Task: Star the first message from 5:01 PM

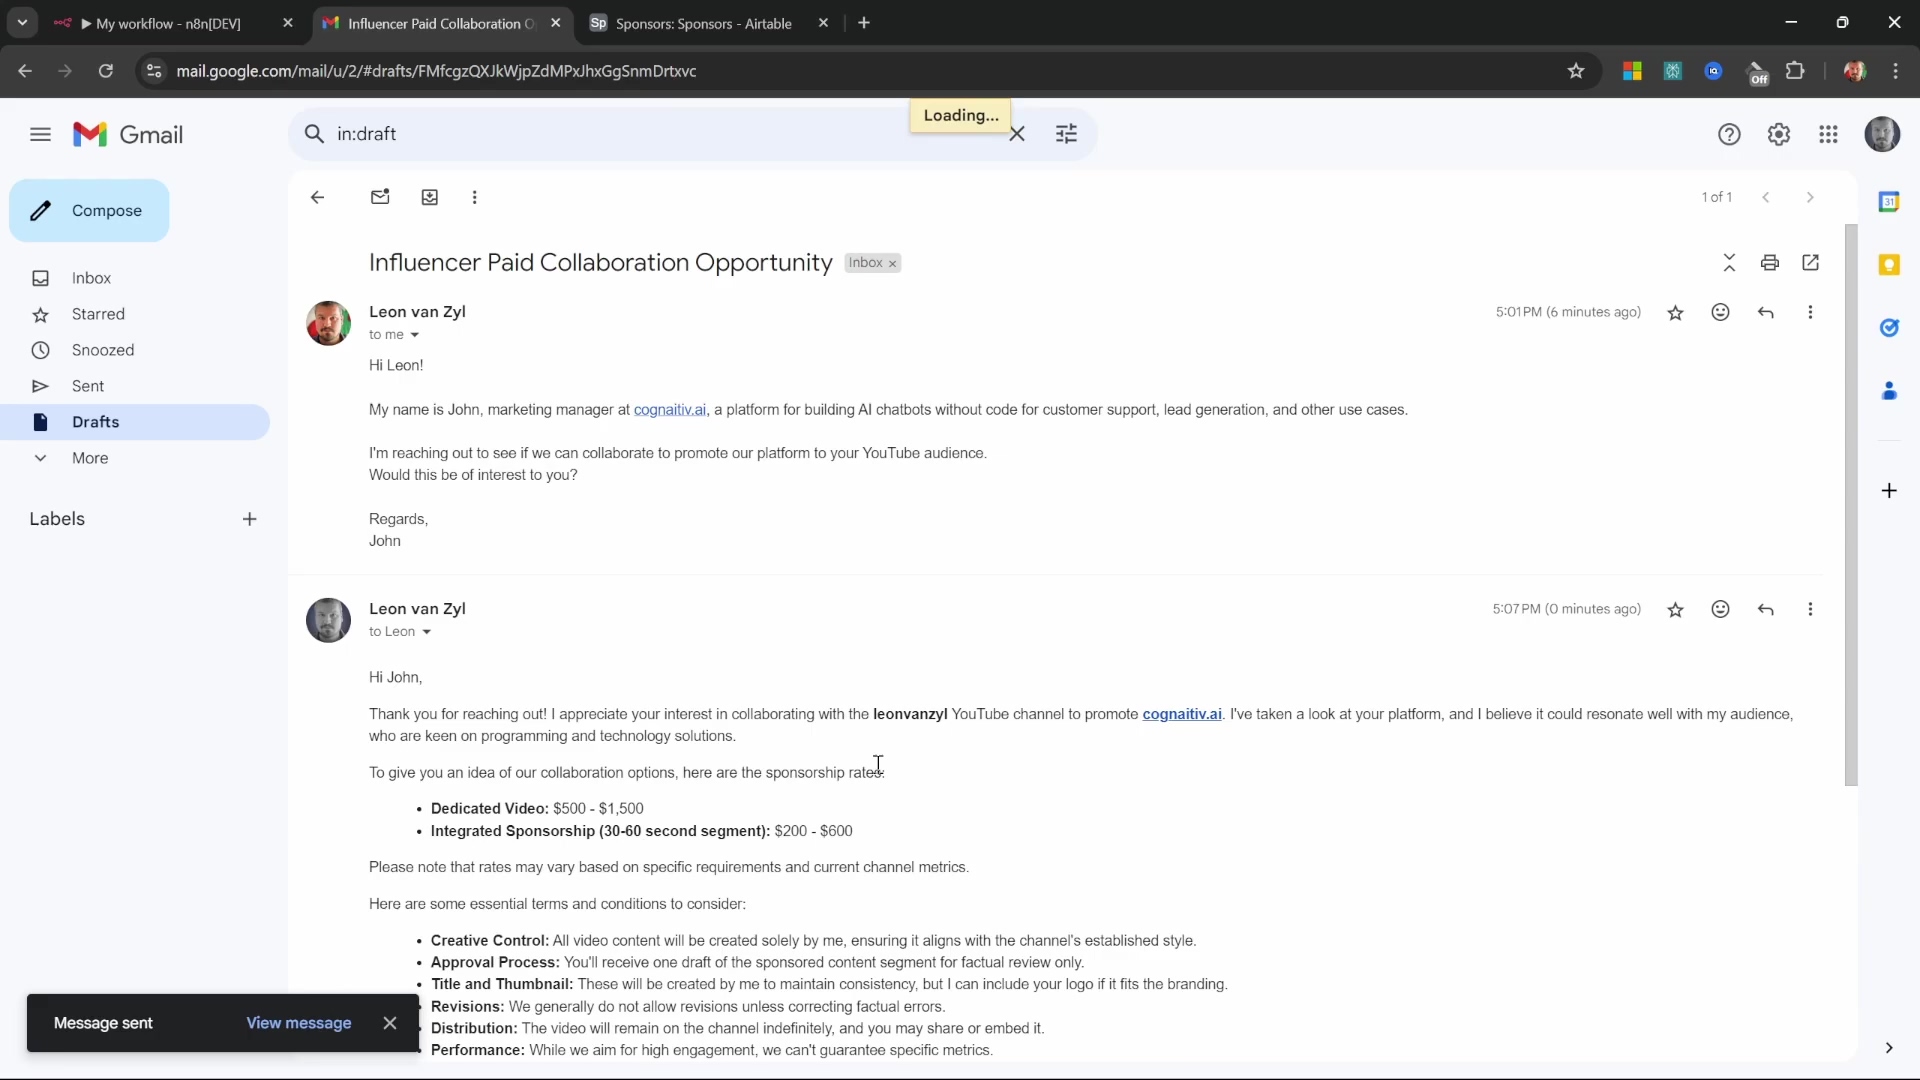Action: coord(1676,313)
